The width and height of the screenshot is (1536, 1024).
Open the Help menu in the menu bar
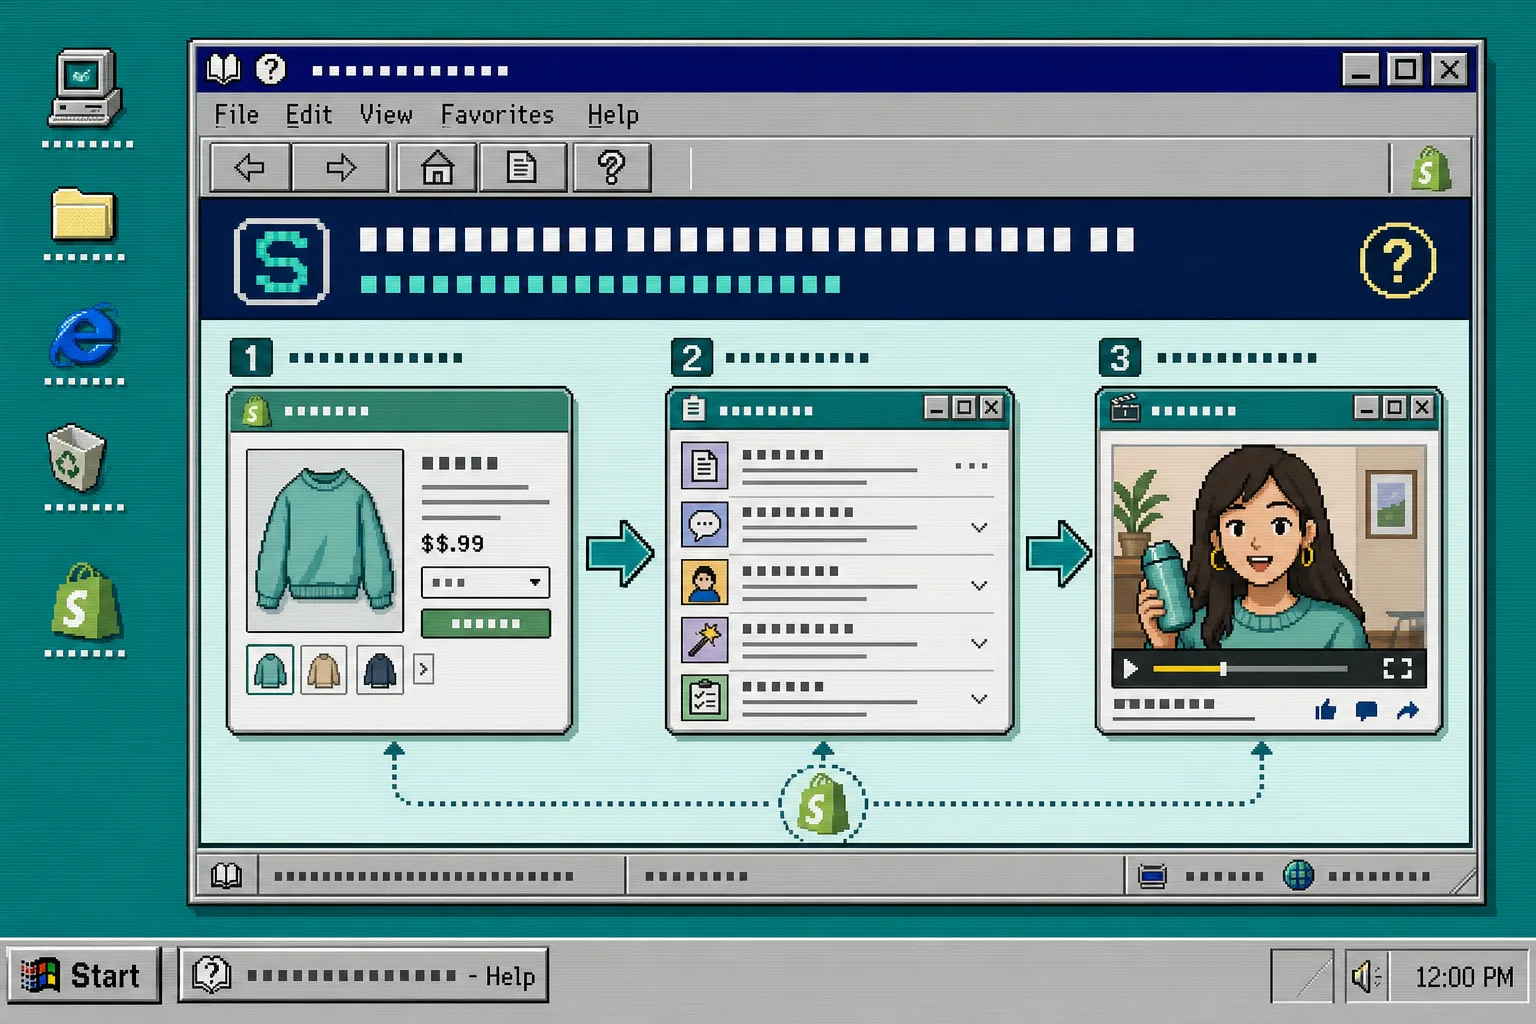coord(613,115)
